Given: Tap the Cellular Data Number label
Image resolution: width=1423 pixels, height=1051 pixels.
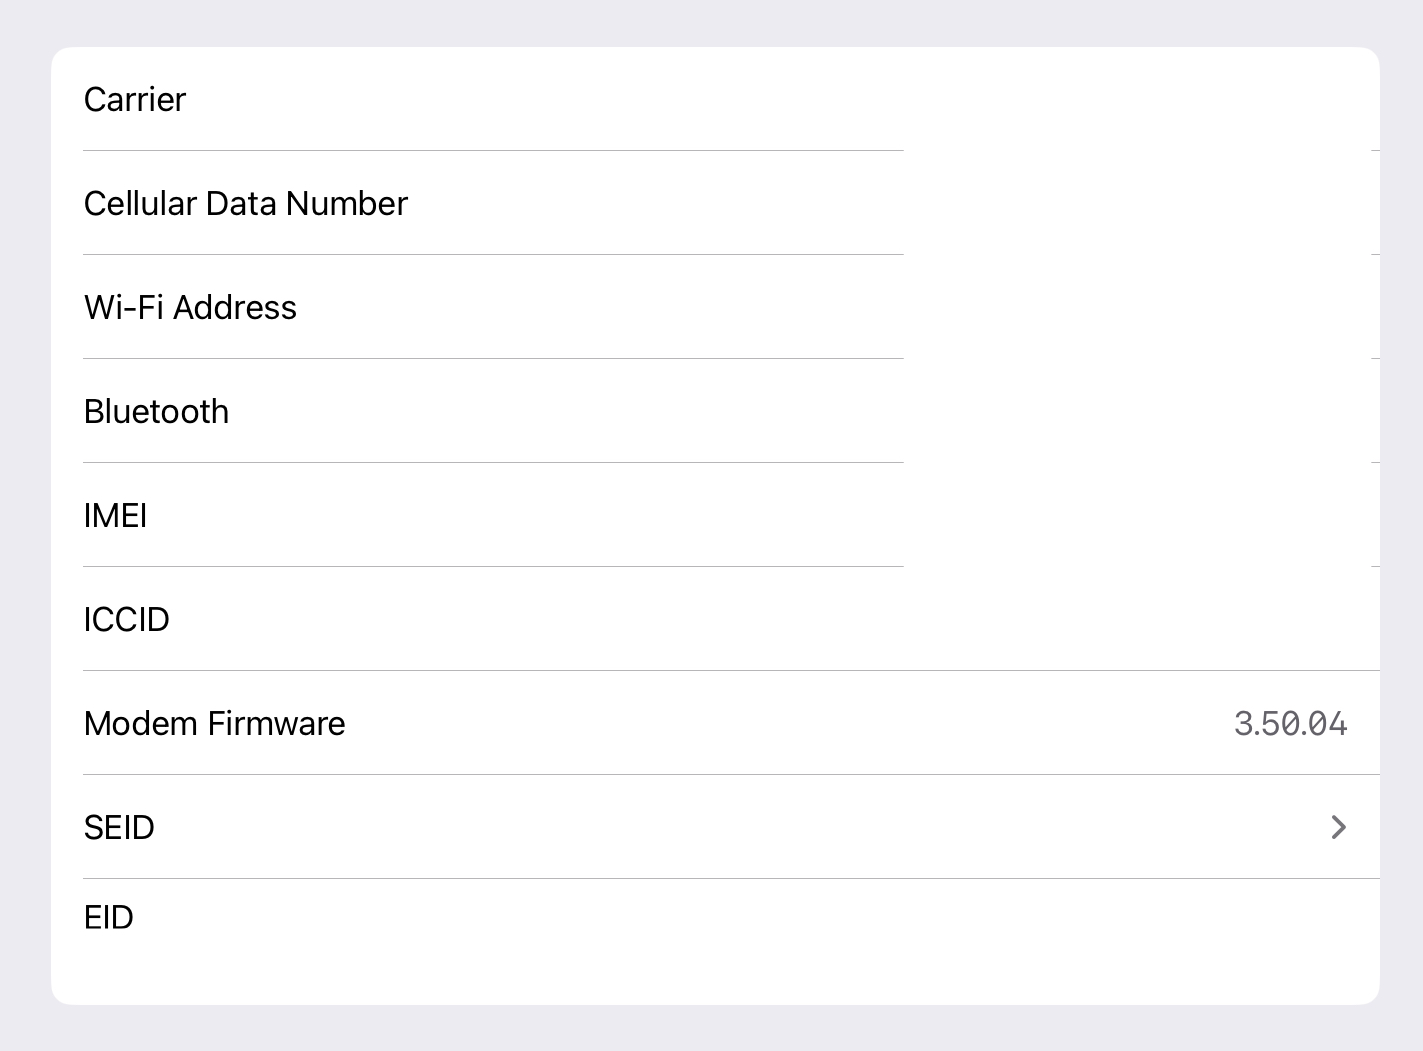Looking at the screenshot, I should [246, 203].
